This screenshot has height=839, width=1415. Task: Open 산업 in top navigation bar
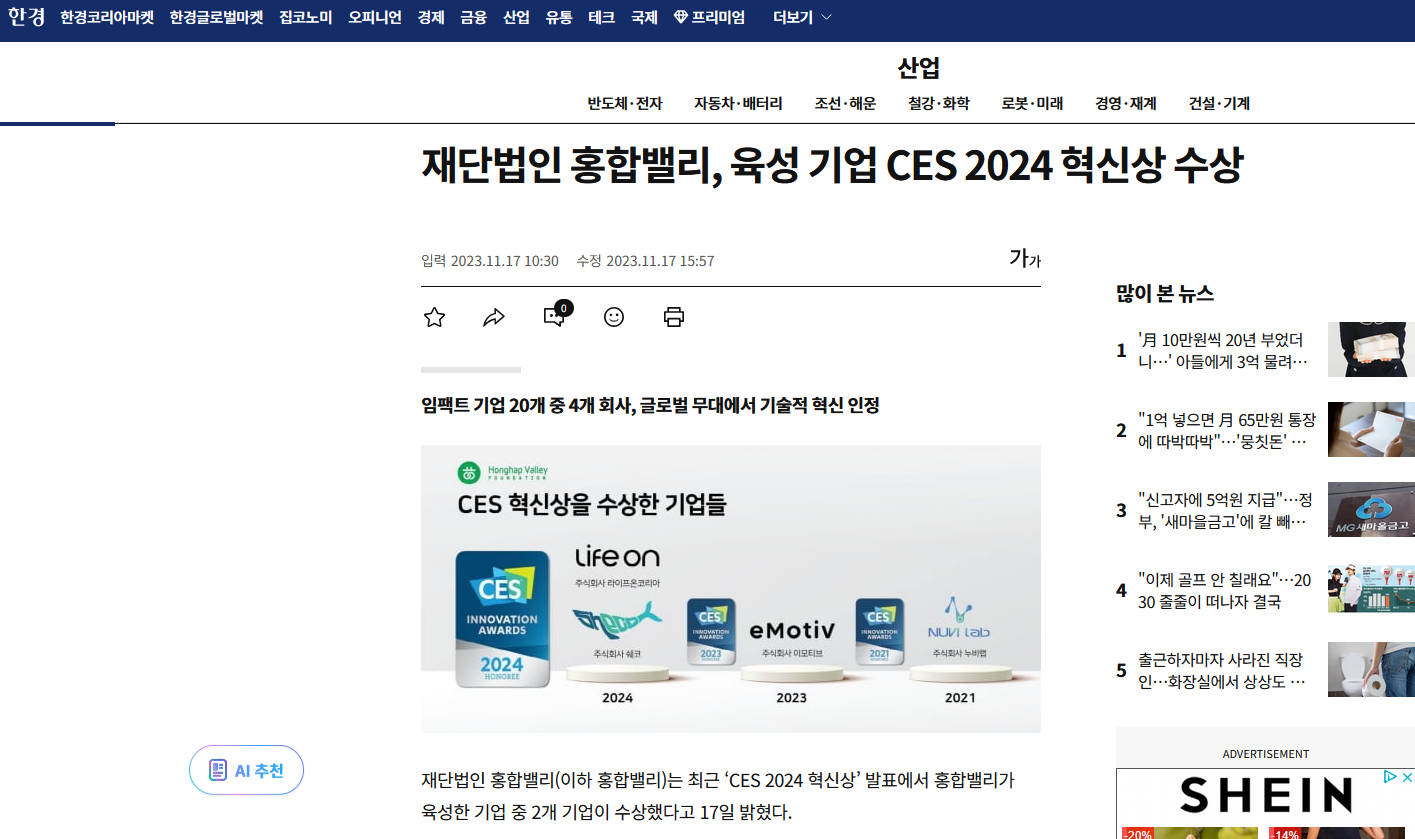tap(516, 17)
